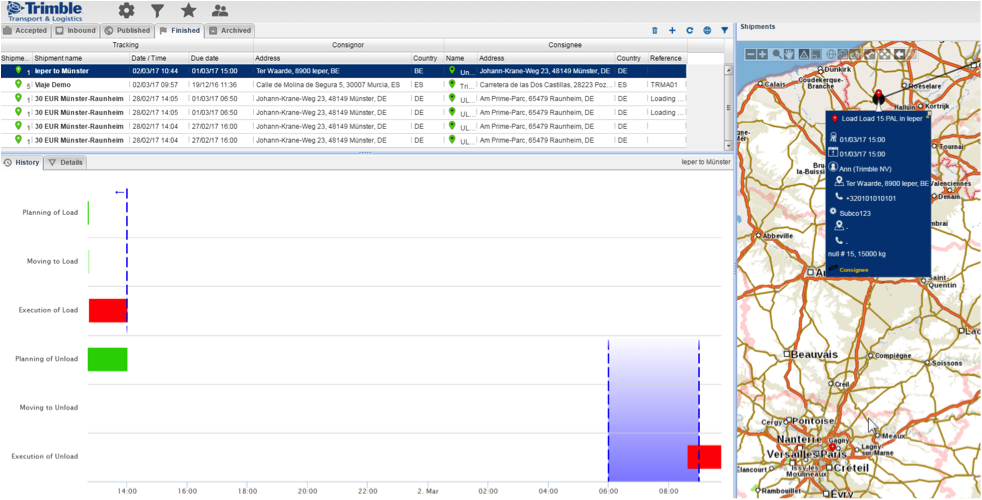Toggle globe icon in list toolbar

707,31
